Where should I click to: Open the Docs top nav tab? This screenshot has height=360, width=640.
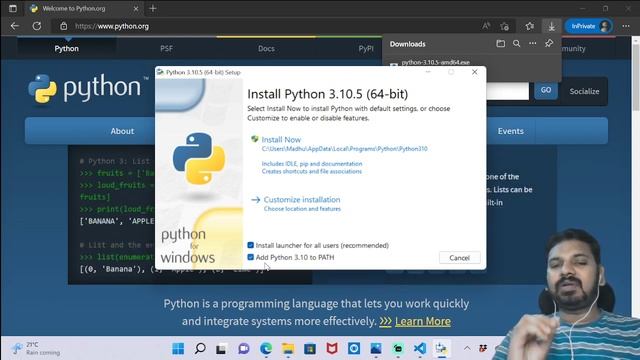266,49
